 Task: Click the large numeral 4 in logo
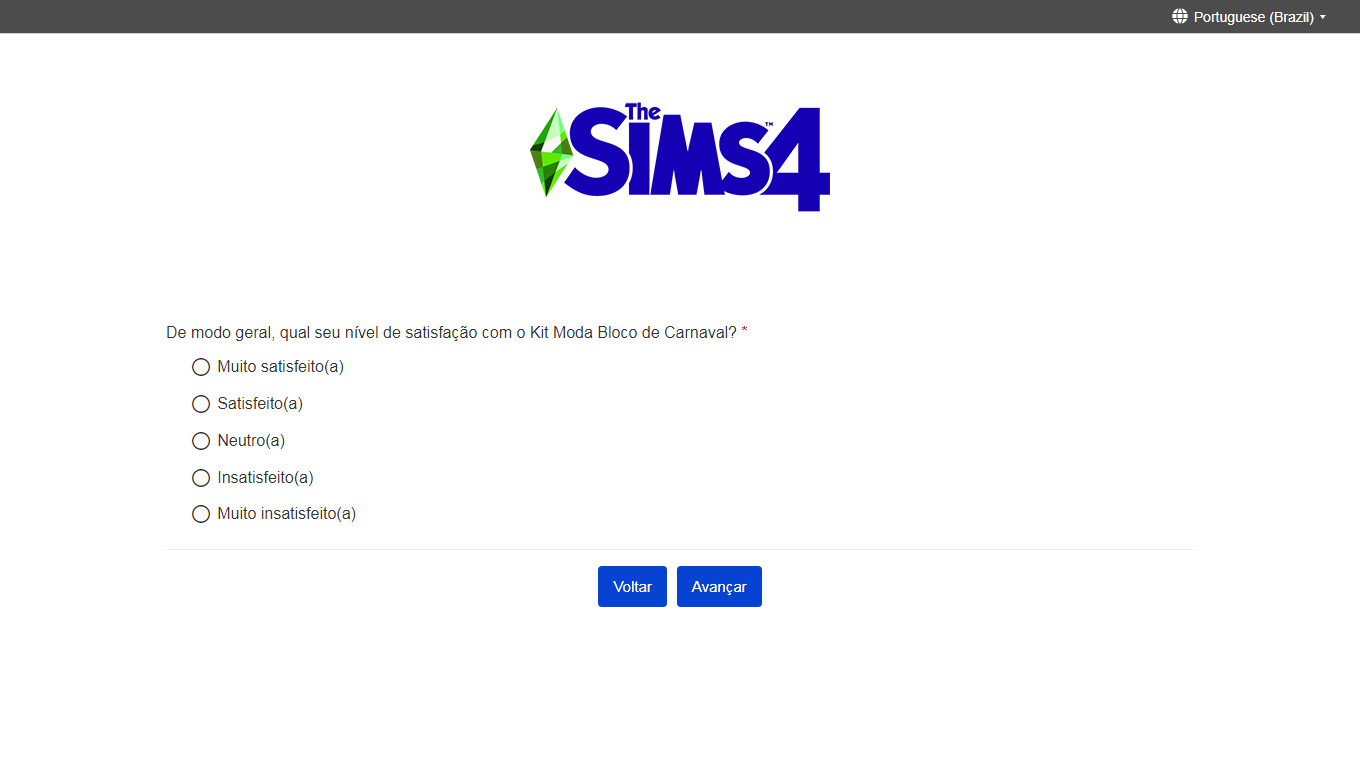pos(800,159)
